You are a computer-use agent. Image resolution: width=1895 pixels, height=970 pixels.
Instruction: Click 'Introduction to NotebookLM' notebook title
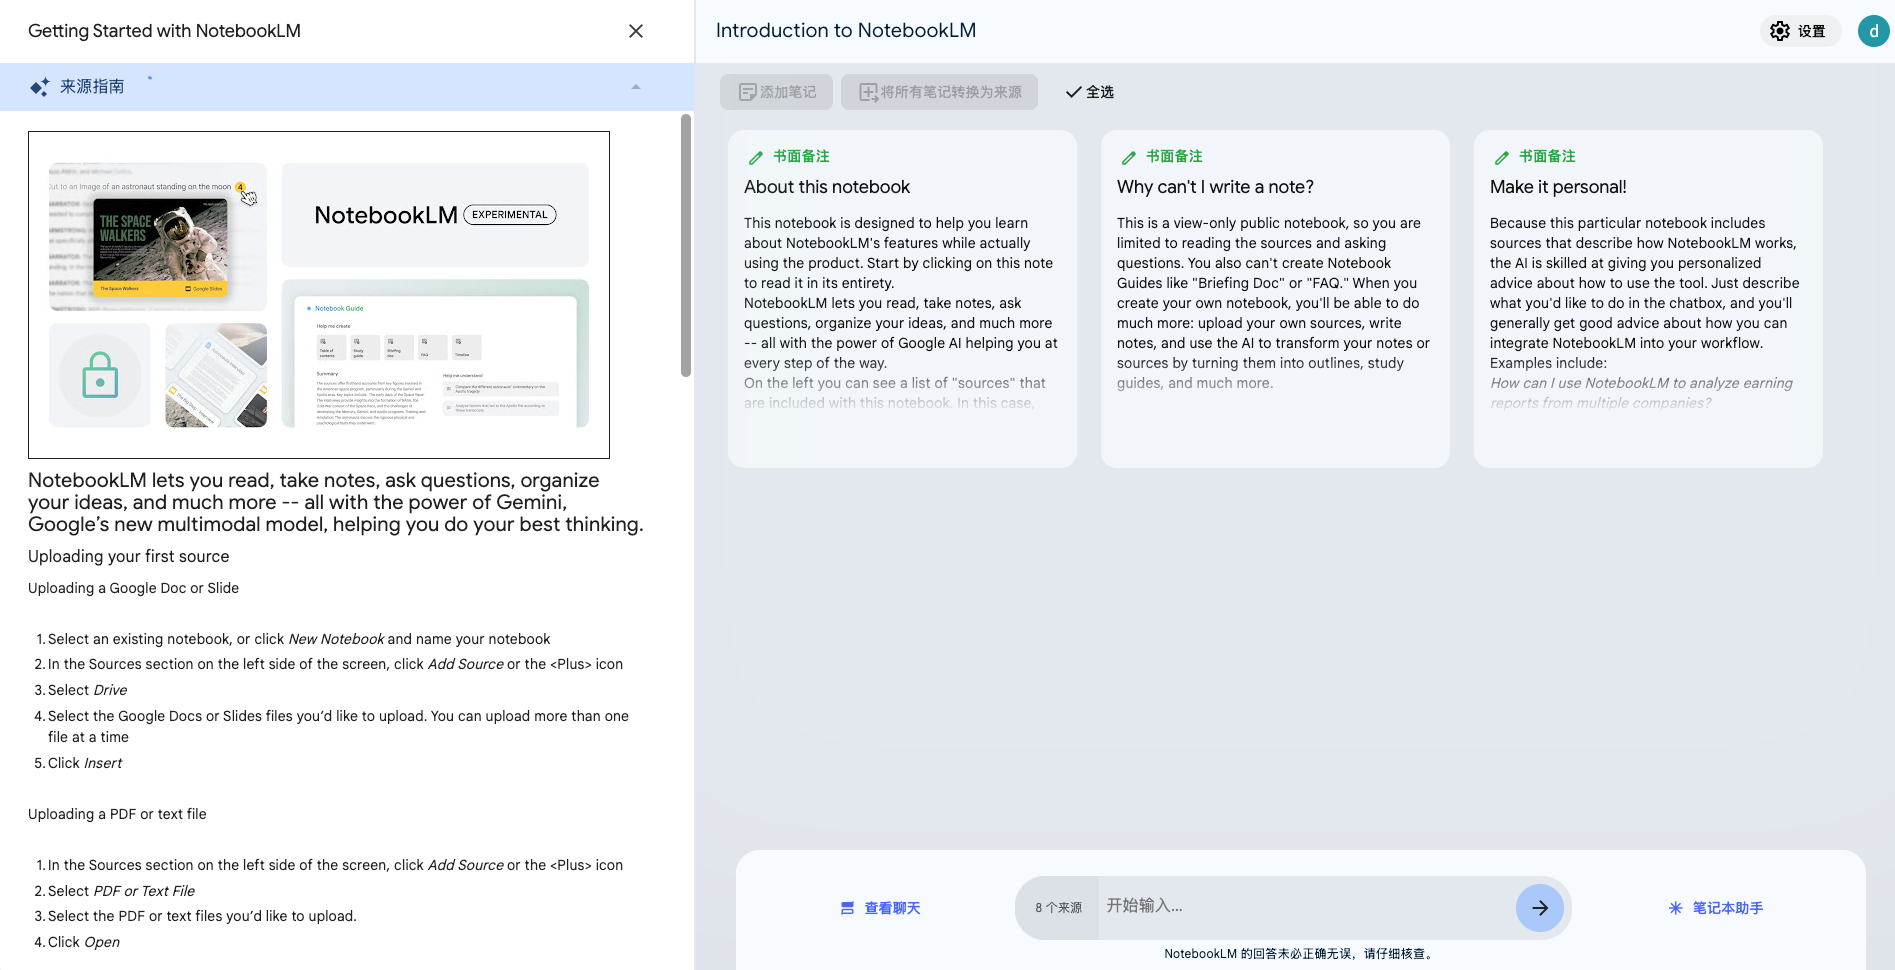pos(846,30)
